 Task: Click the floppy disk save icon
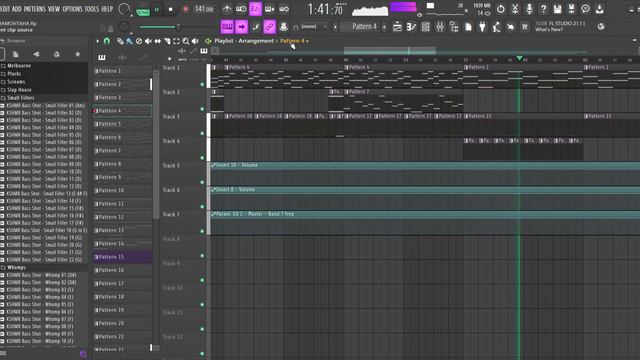(x=557, y=9)
